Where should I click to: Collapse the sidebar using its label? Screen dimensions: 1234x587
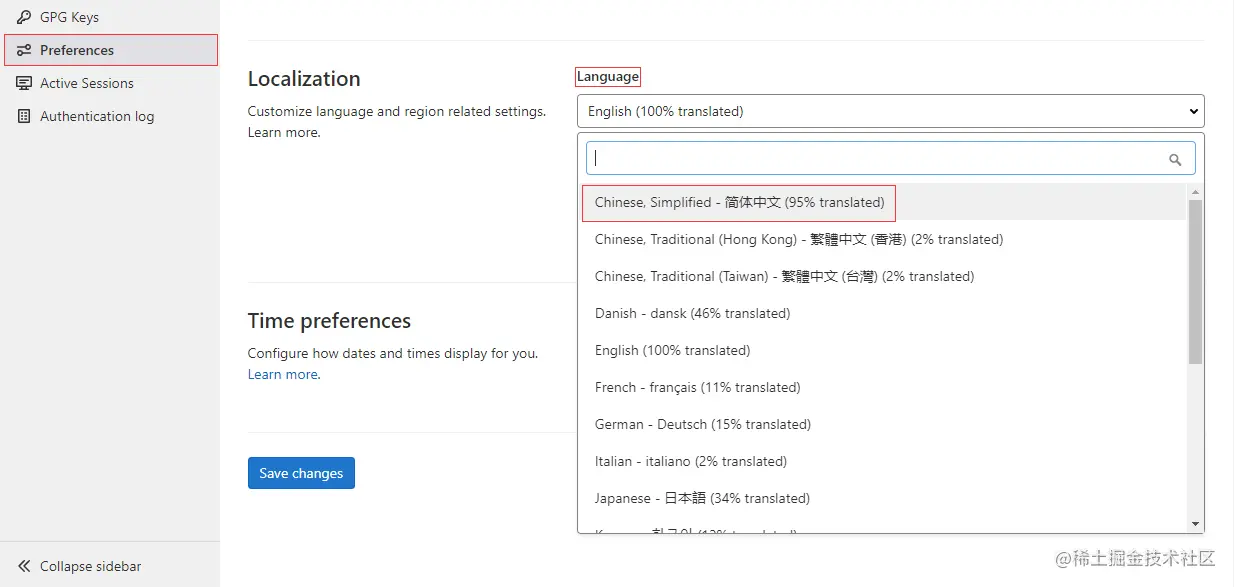90,566
